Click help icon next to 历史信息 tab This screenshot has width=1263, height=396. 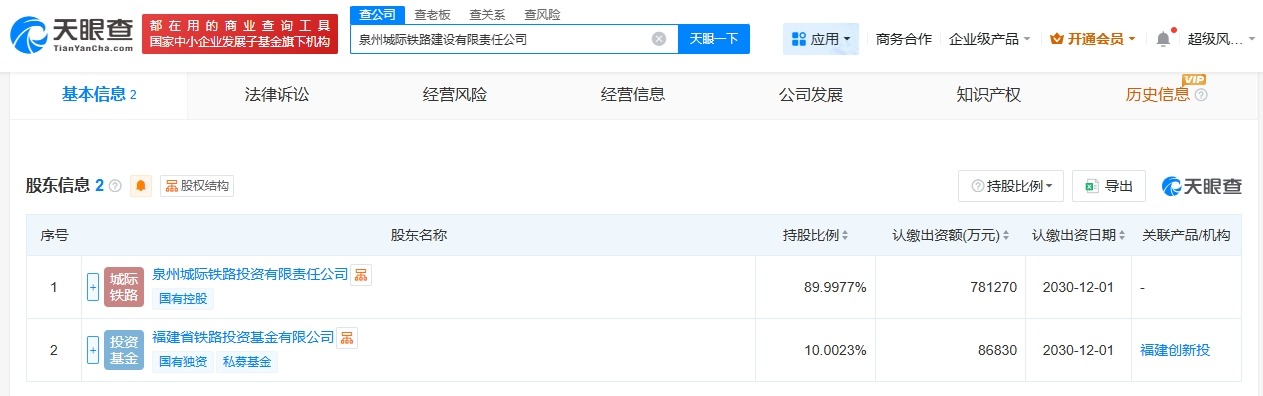click(1201, 95)
